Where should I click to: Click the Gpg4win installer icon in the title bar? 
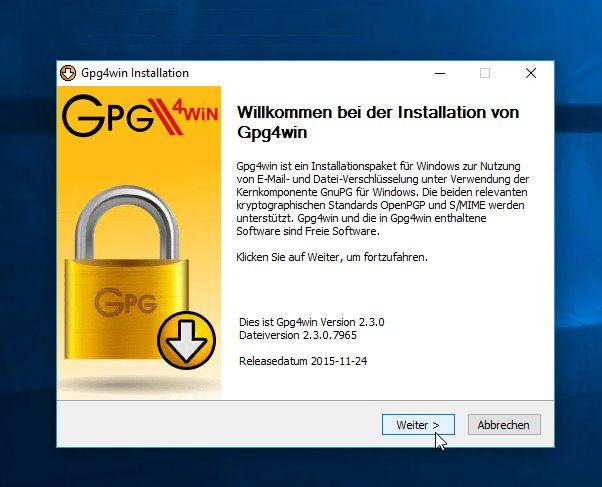point(68,73)
